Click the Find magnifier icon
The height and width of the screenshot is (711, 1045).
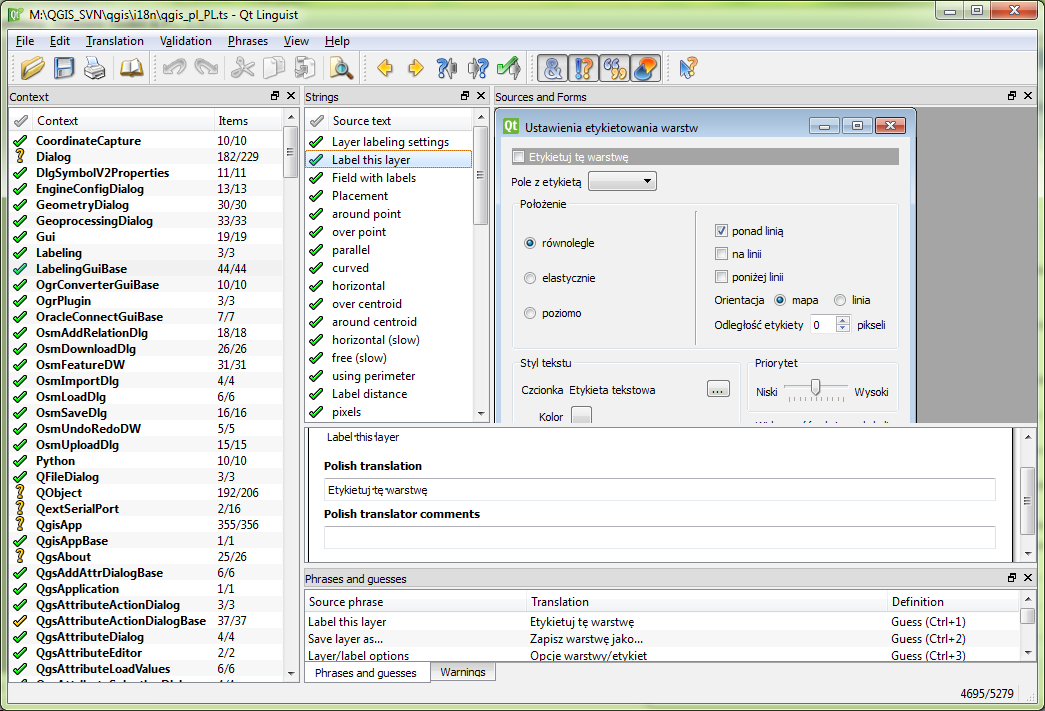coord(341,68)
